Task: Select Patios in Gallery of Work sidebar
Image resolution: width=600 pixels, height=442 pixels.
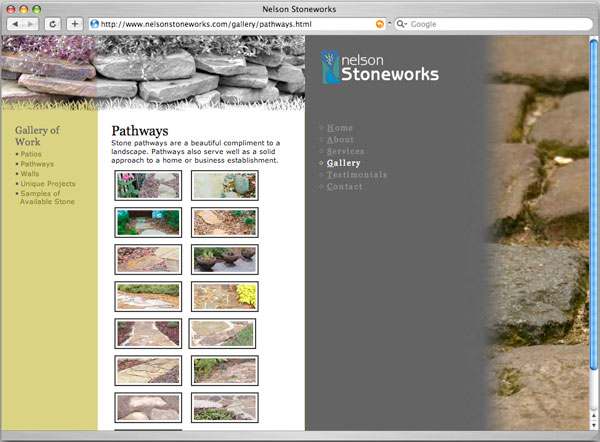Action: coord(31,154)
